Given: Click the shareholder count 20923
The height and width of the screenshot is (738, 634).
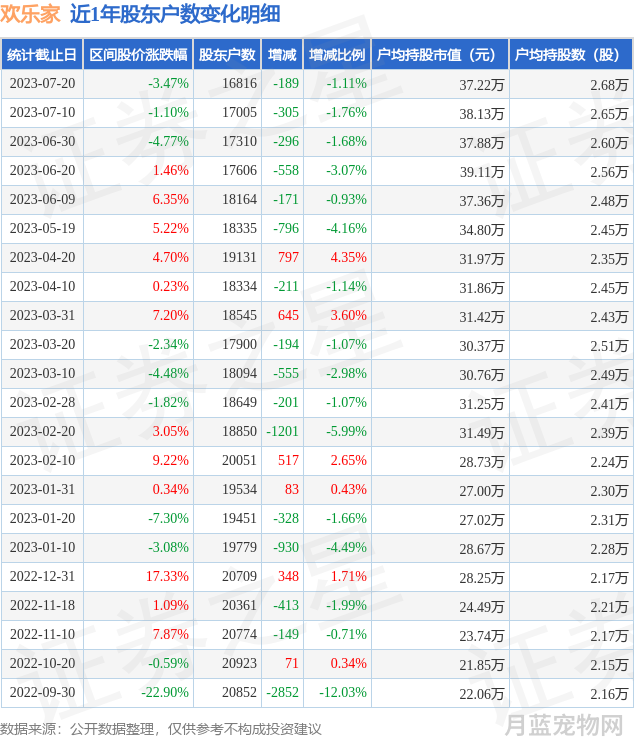Looking at the screenshot, I should click(x=240, y=663).
